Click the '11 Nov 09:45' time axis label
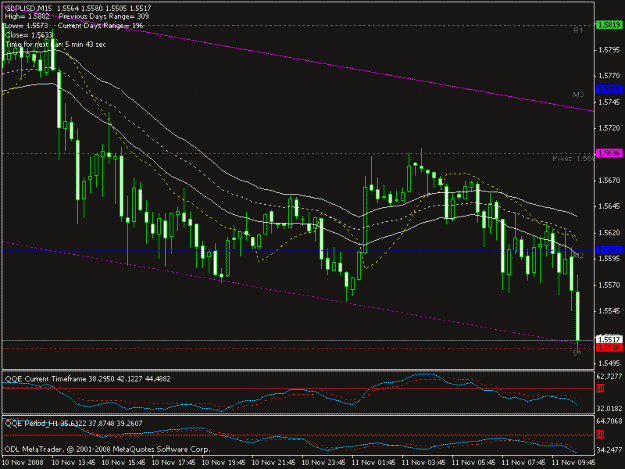 tap(574, 463)
